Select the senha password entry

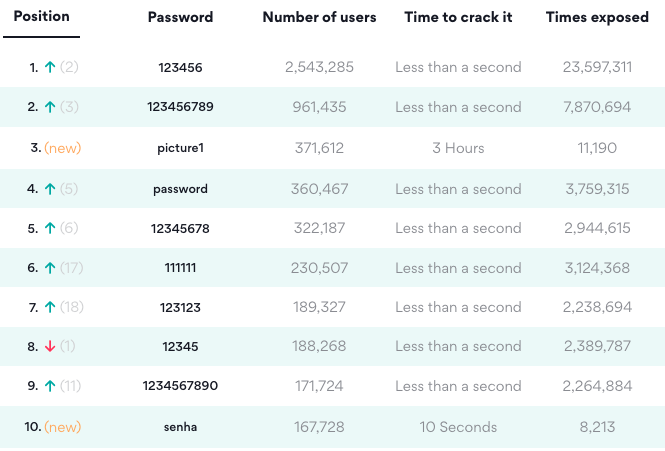[180, 427]
